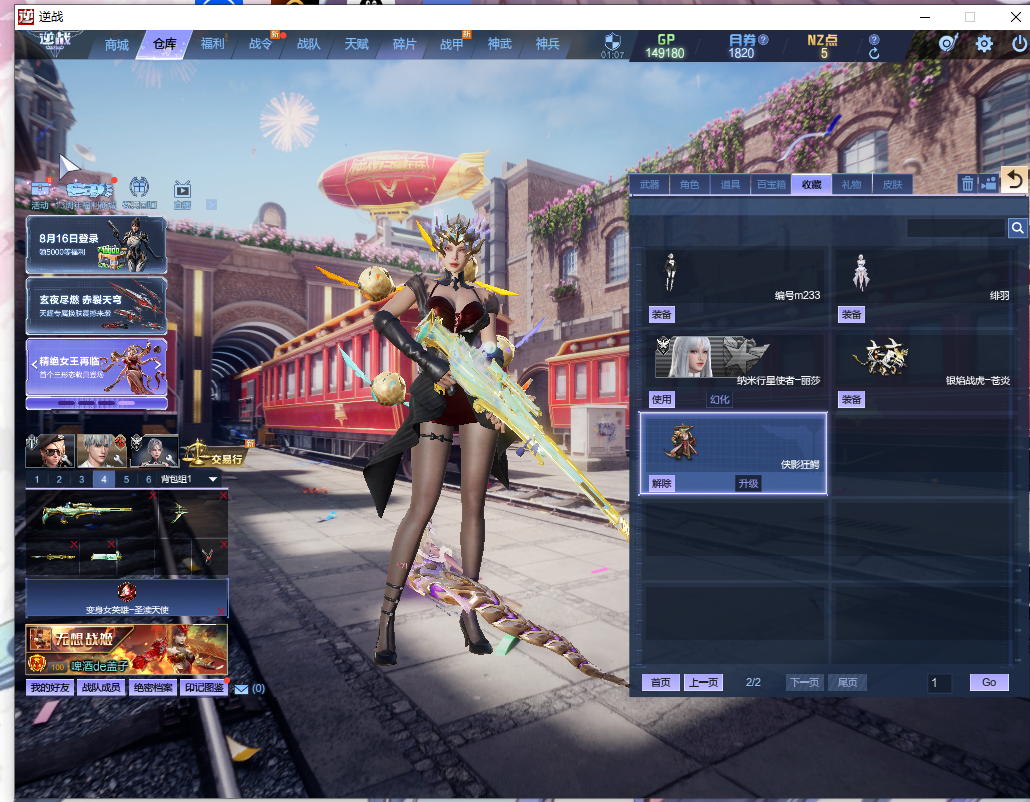Click the Go page jump button
The width and height of the screenshot is (1030, 802).
click(x=989, y=682)
